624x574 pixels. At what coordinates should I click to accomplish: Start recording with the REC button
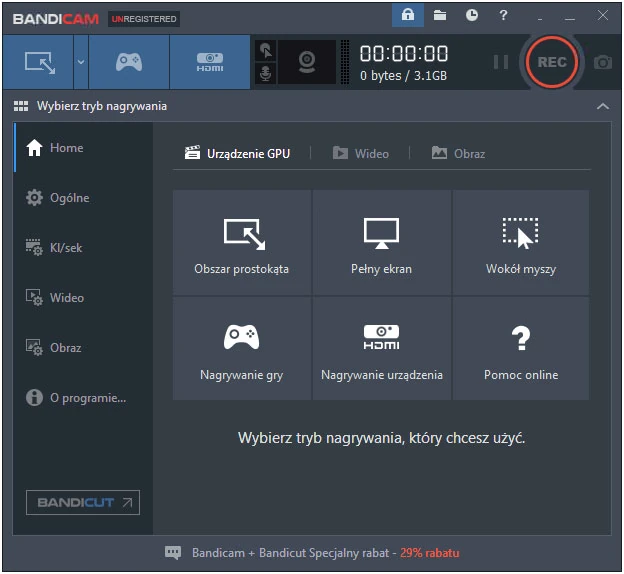[552, 62]
